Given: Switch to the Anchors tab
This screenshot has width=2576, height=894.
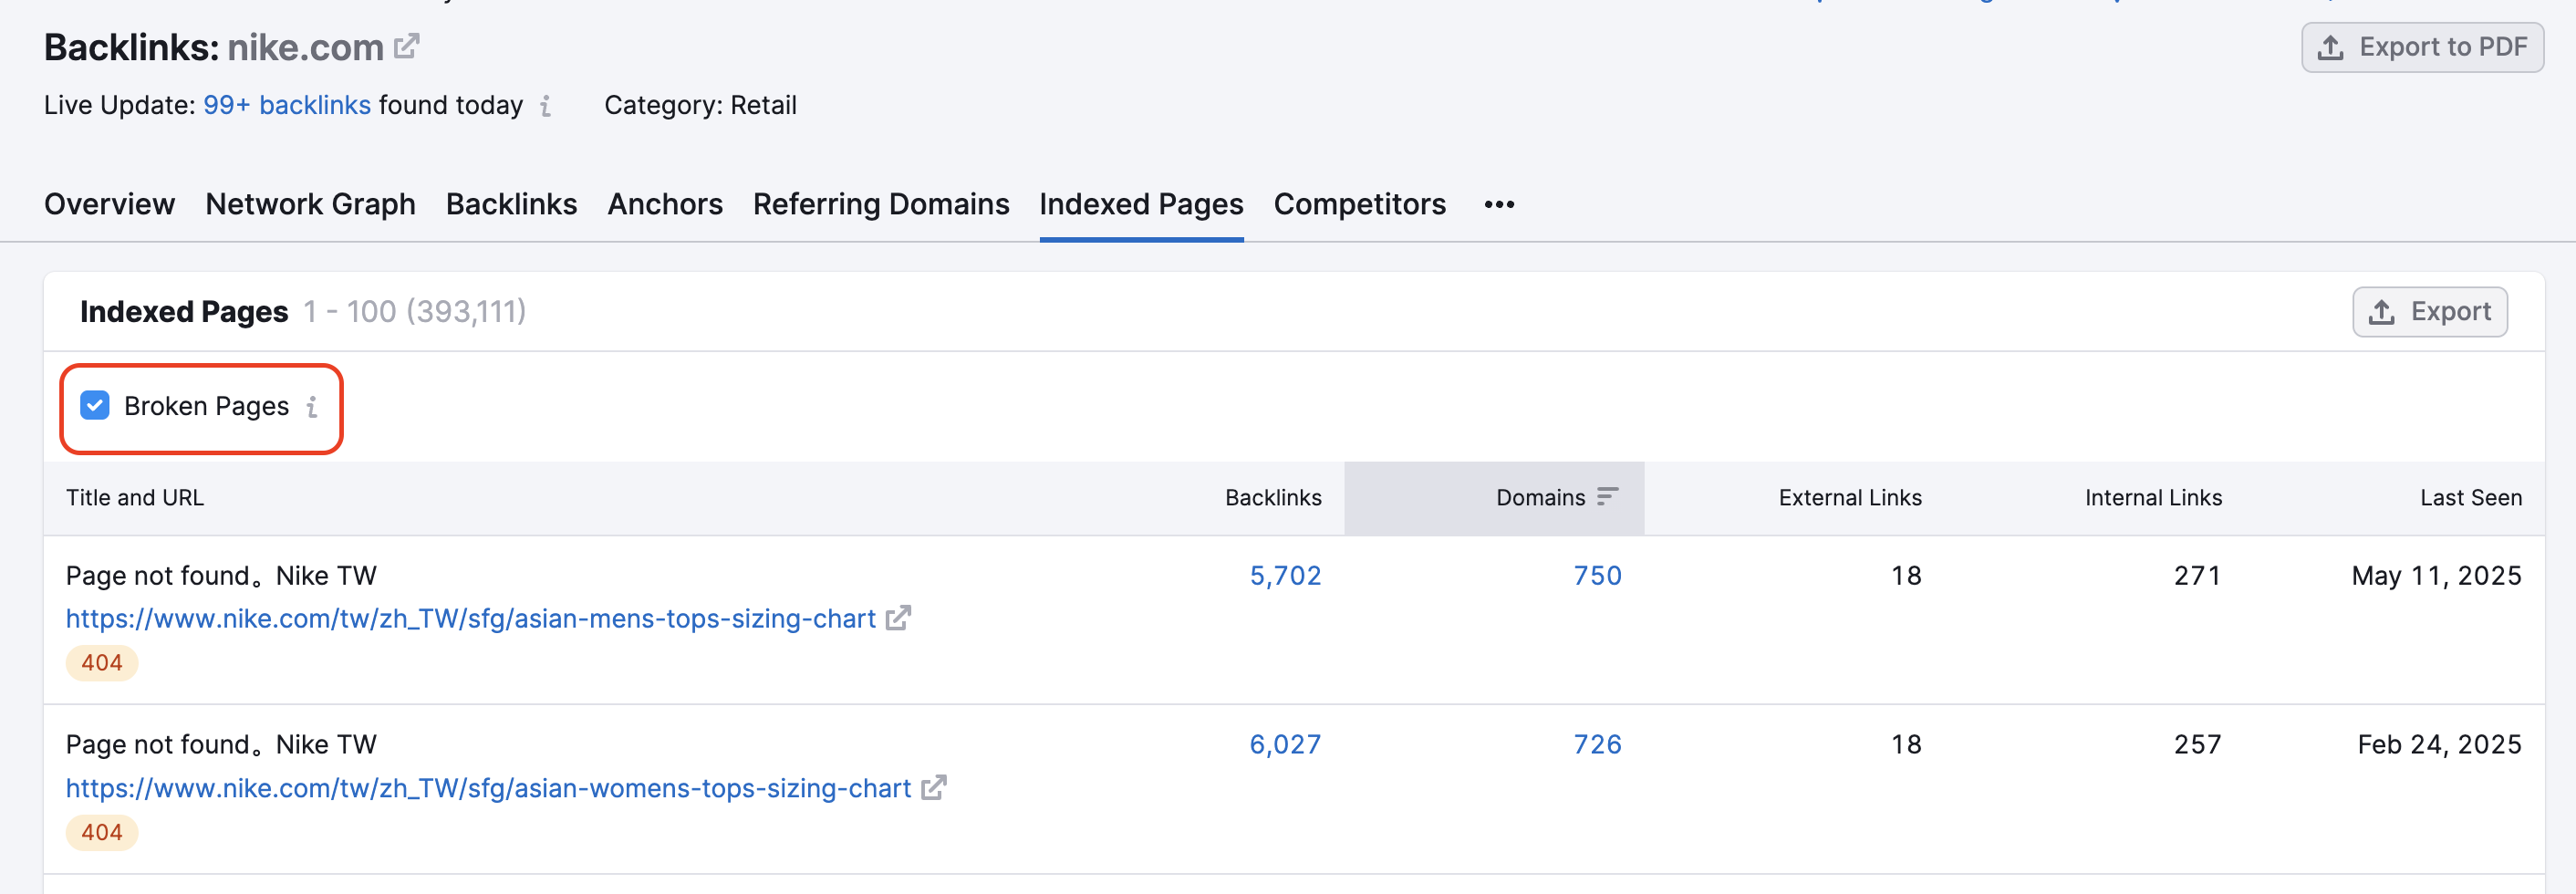Looking at the screenshot, I should pyautogui.click(x=665, y=204).
